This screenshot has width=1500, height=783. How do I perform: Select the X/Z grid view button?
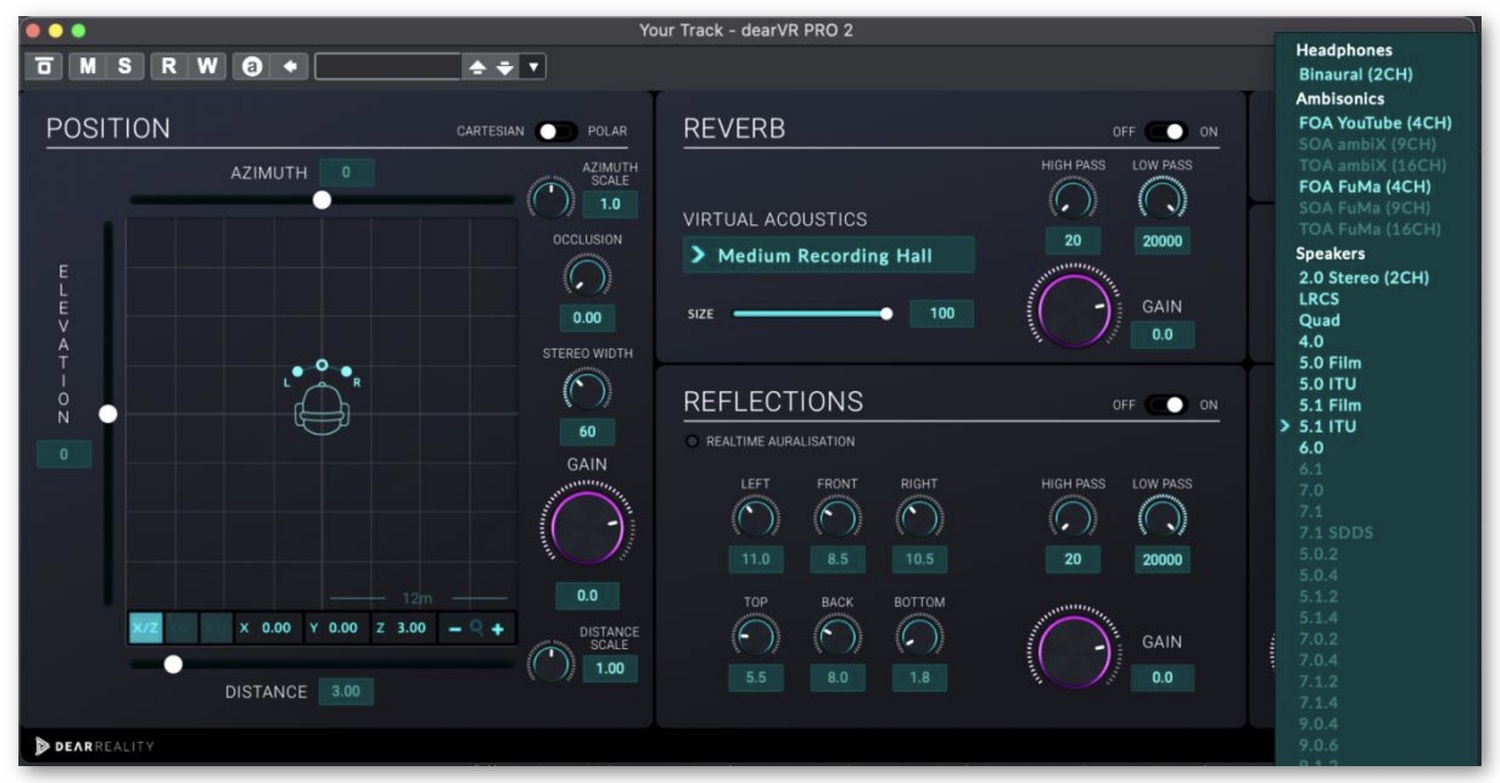point(146,628)
